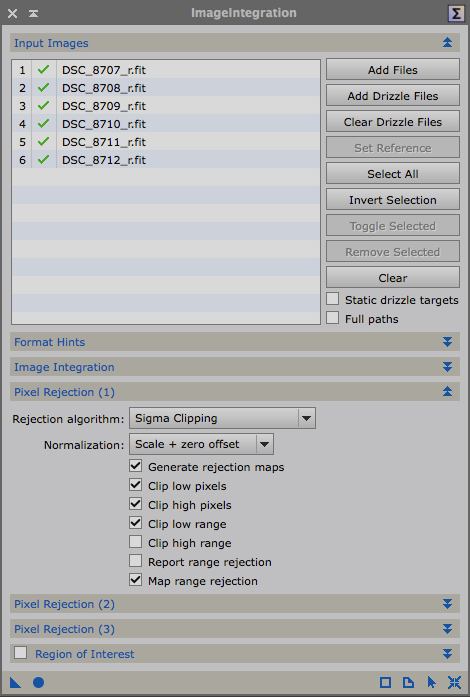Click the Track View square icon
Viewport: 470px width, 697px height.
[x=386, y=682]
